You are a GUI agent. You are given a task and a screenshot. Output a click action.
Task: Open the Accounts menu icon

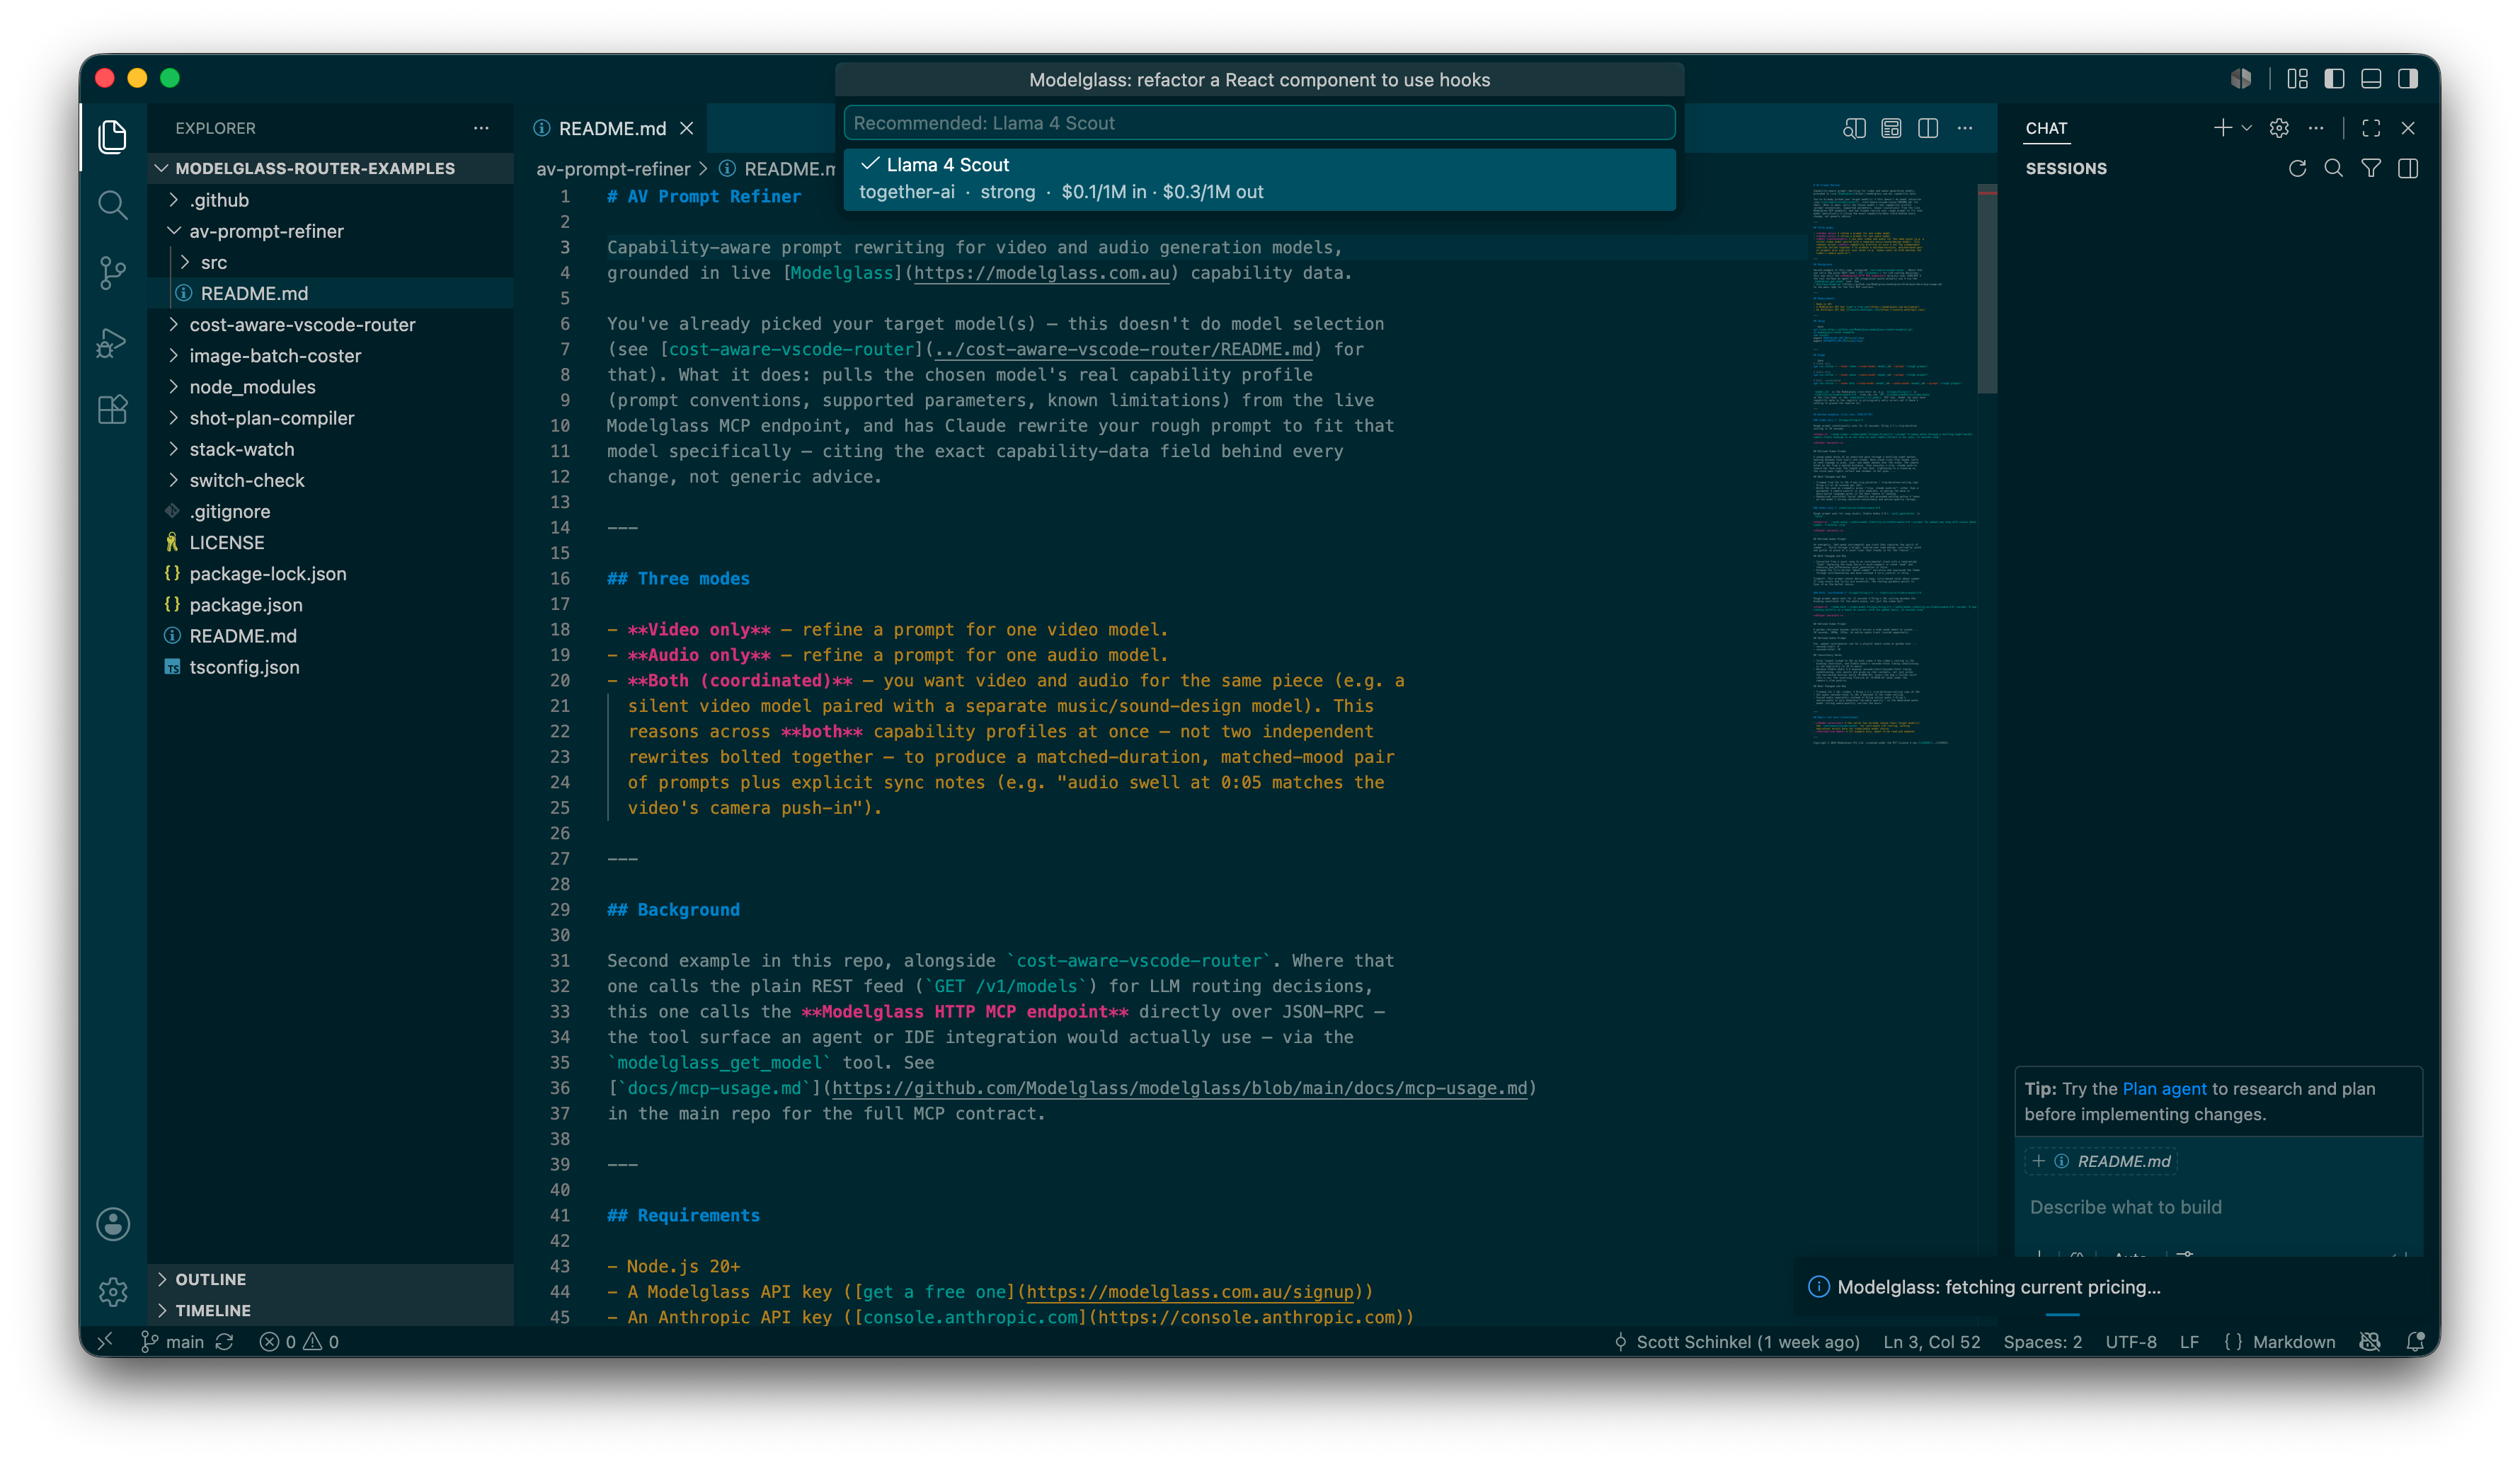point(113,1224)
